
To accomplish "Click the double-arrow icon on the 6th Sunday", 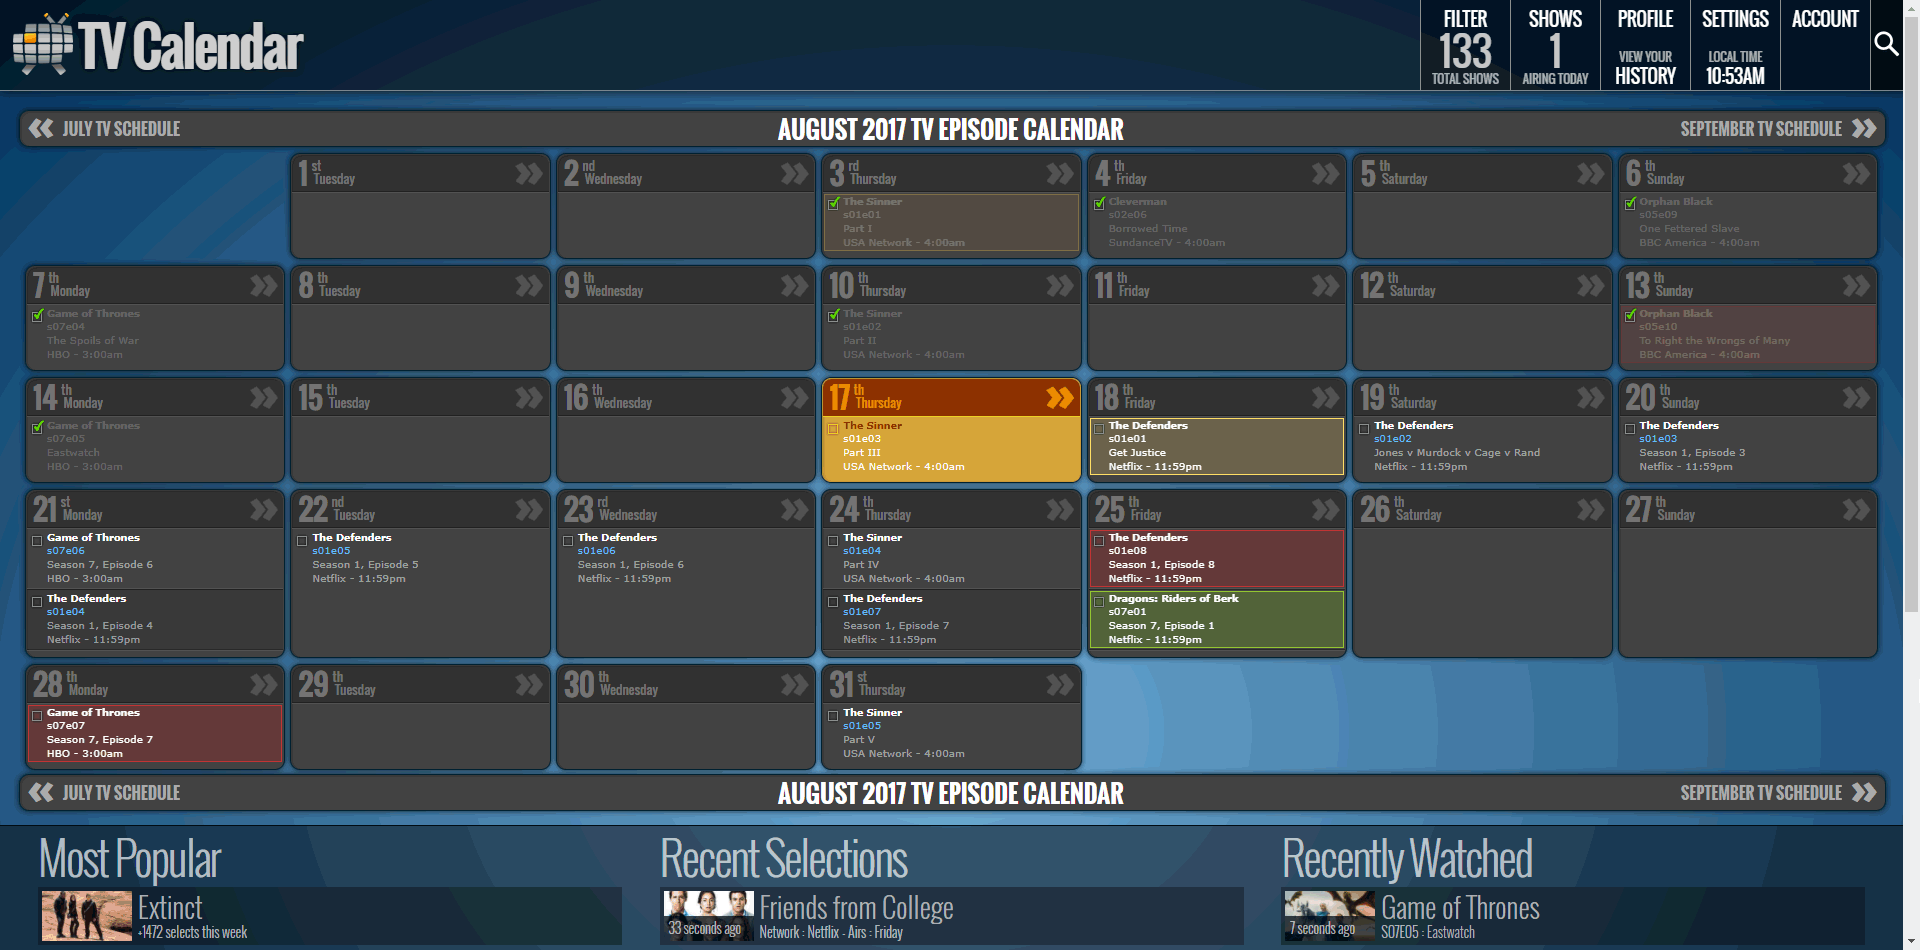I will (1857, 173).
